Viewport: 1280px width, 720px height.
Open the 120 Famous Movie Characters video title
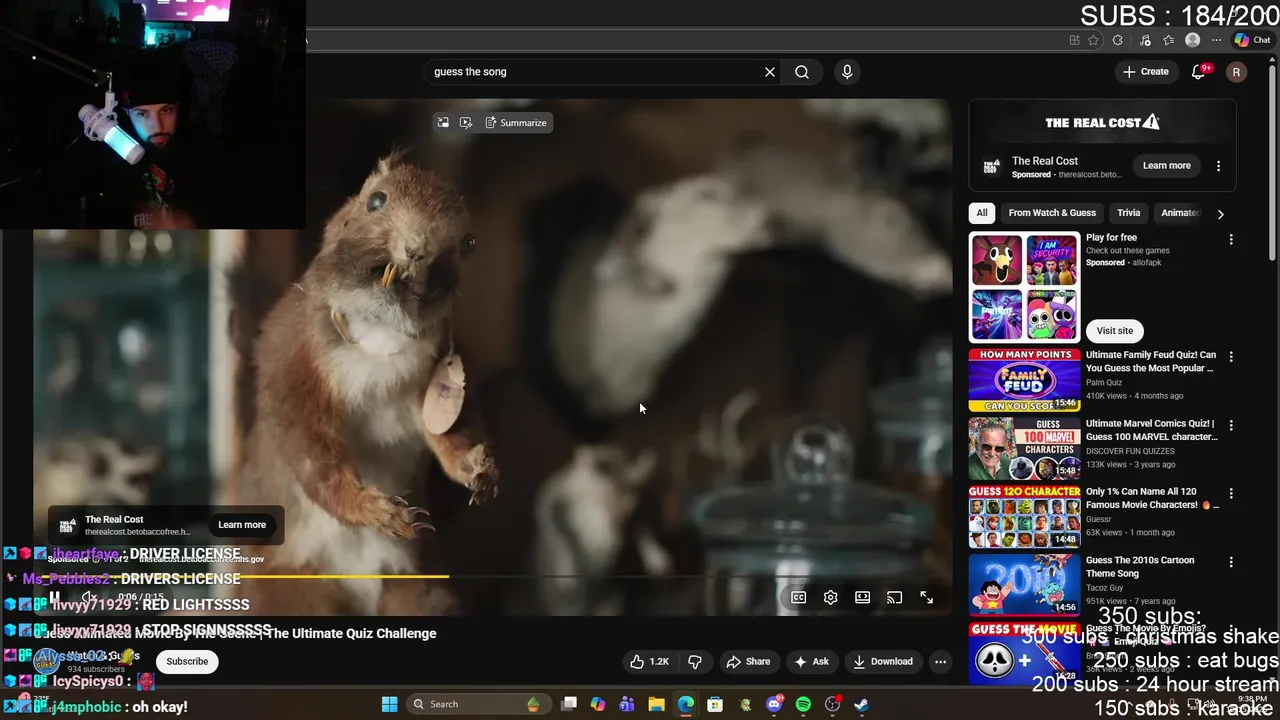coord(1150,499)
